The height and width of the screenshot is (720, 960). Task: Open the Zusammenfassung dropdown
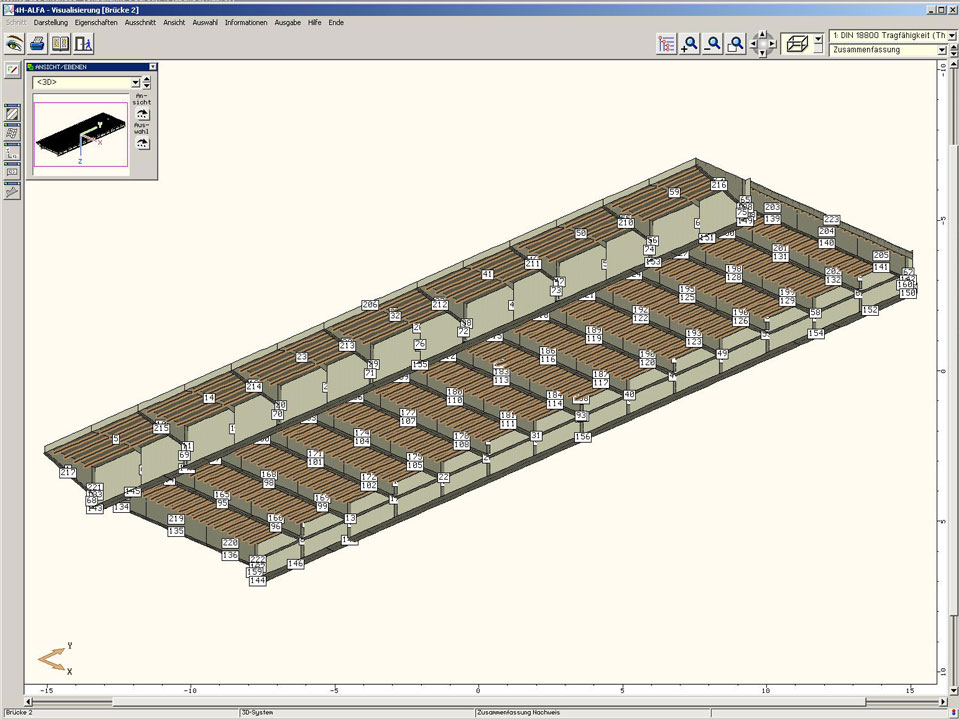pyautogui.click(x=942, y=50)
